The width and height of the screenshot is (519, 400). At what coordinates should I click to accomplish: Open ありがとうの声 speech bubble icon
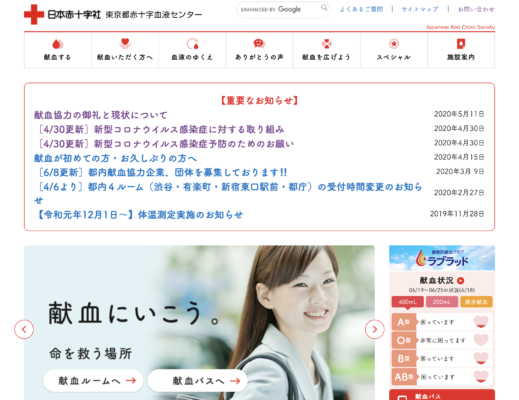[x=259, y=43]
